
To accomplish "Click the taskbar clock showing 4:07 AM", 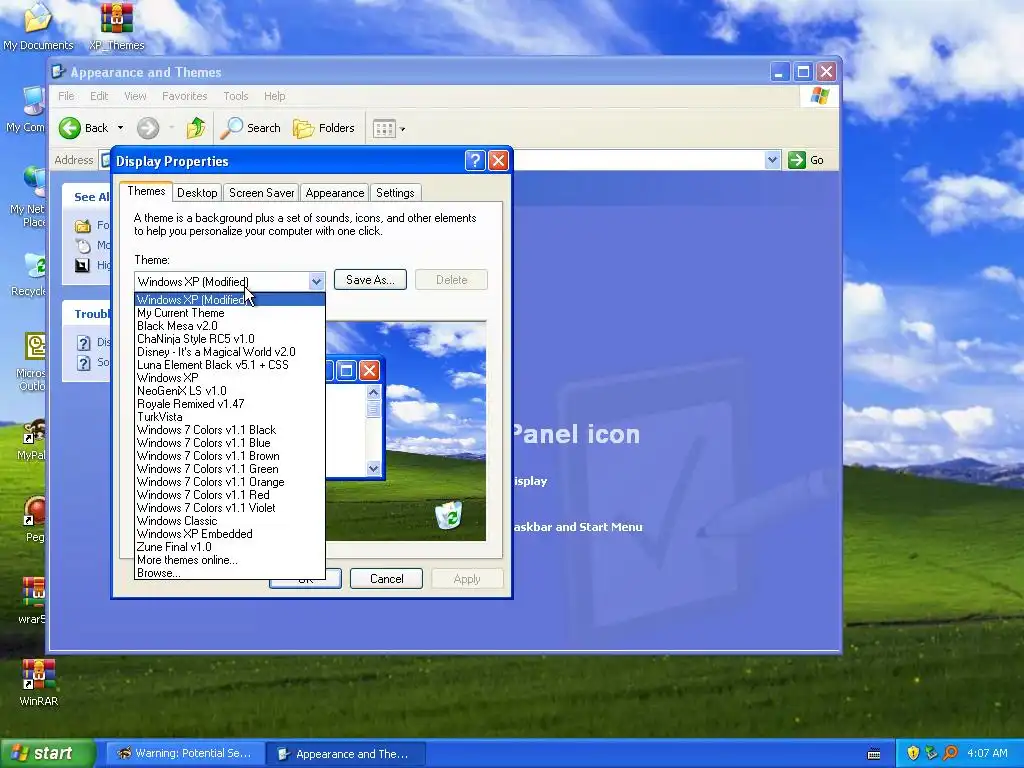I will pos(987,753).
